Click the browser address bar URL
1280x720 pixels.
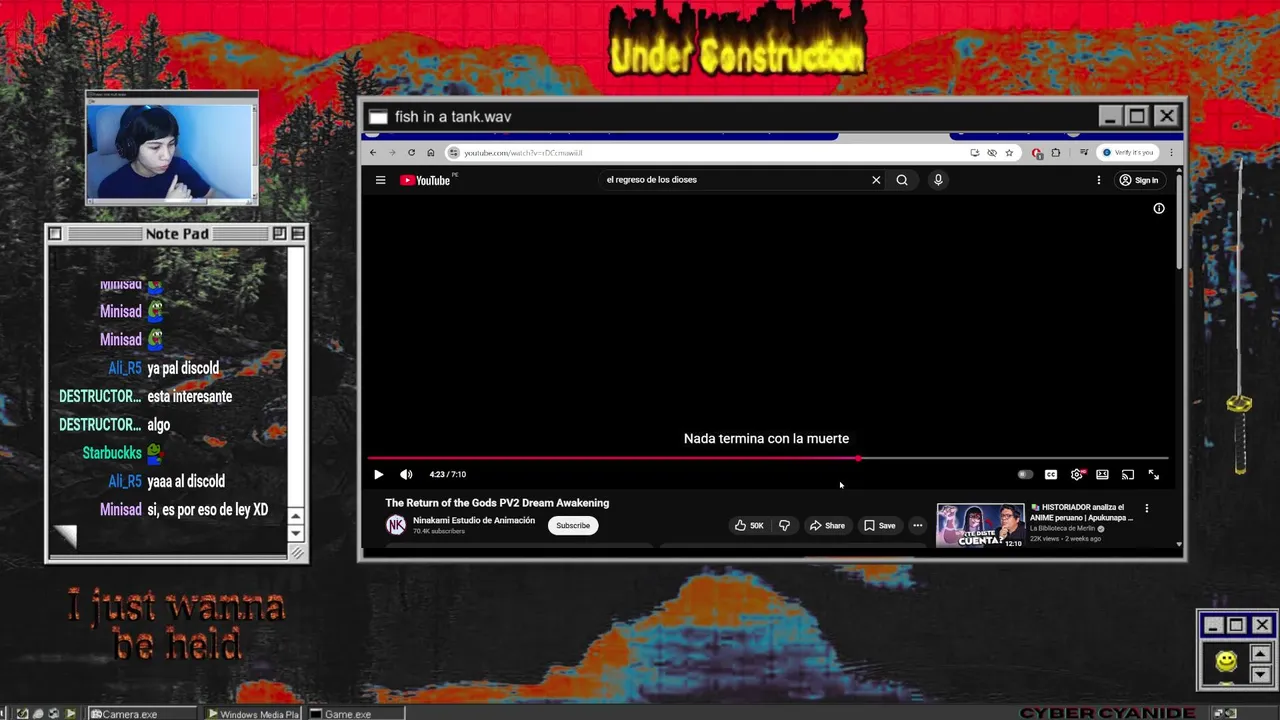(523, 153)
